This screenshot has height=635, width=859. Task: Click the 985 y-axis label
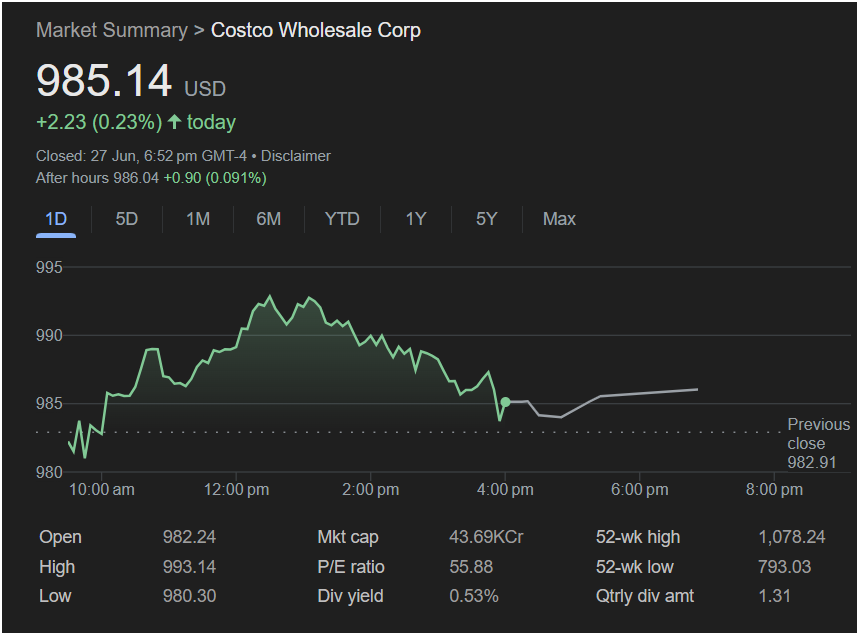[49, 404]
